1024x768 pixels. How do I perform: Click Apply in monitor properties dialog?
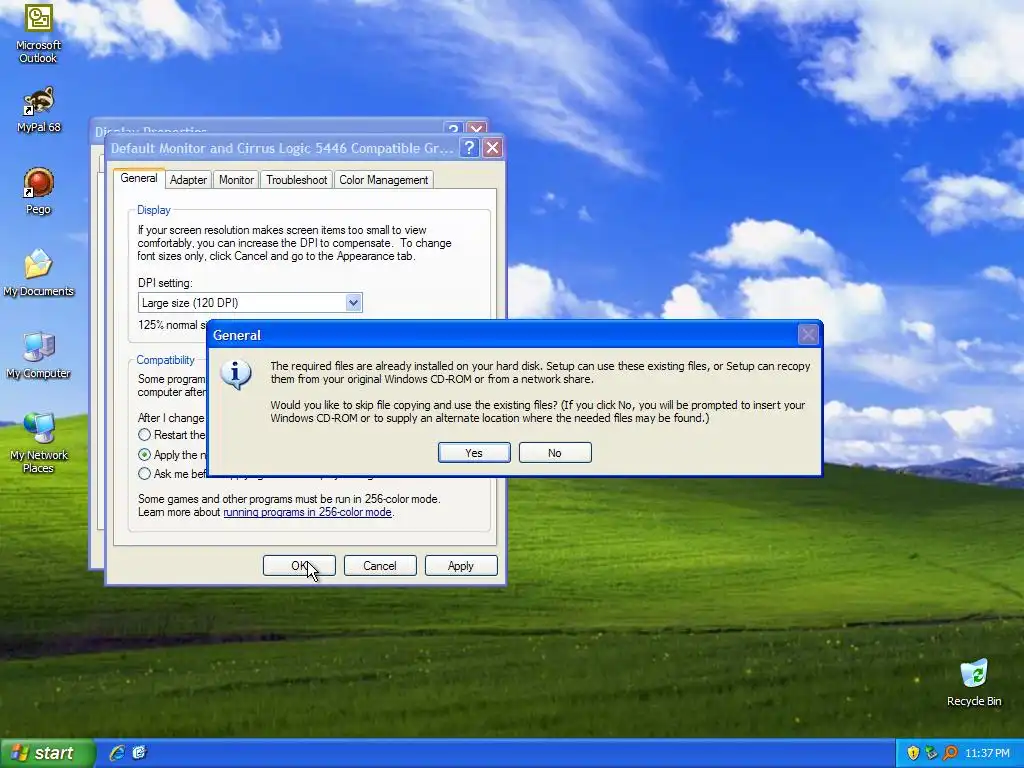461,566
